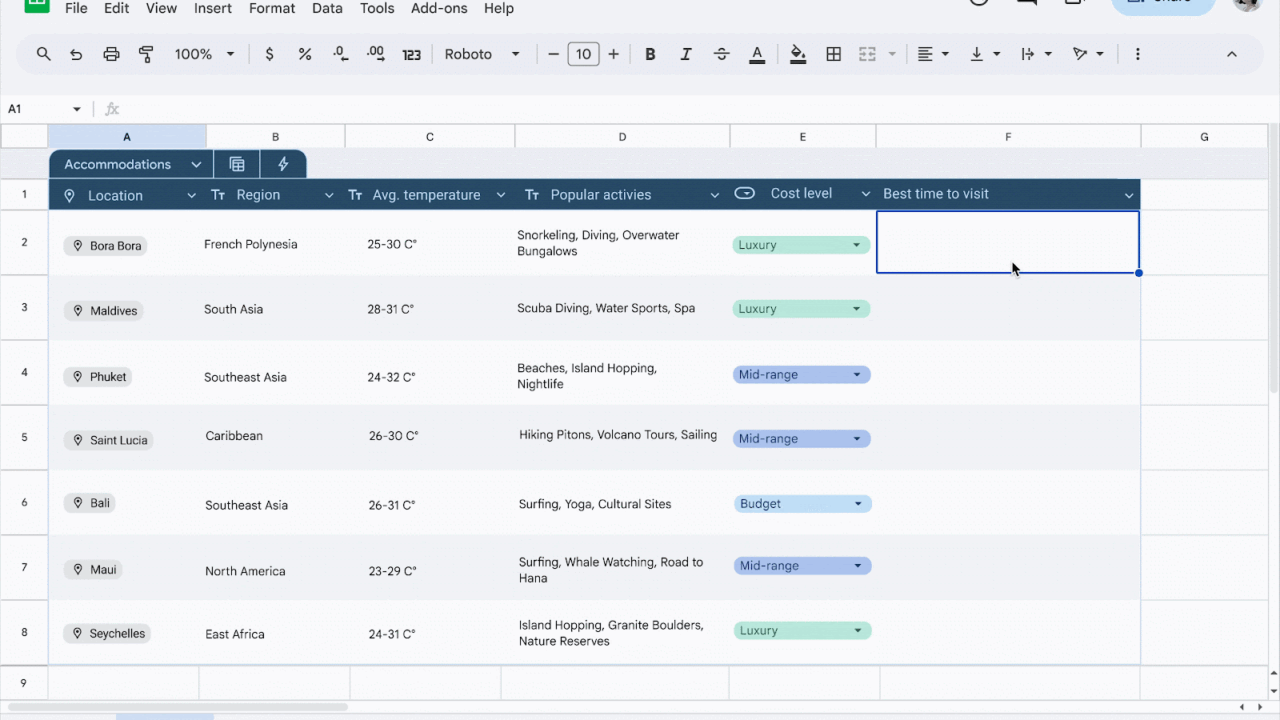
Task: Click the Phuket location chip
Action: point(99,377)
